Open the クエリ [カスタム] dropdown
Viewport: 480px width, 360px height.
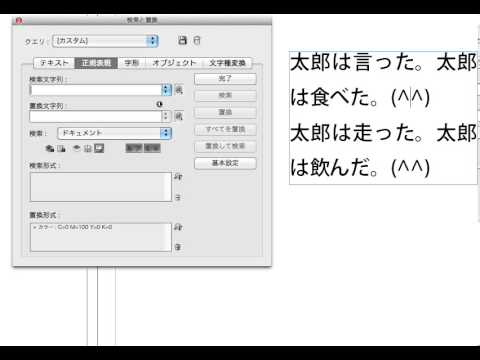[105, 41]
